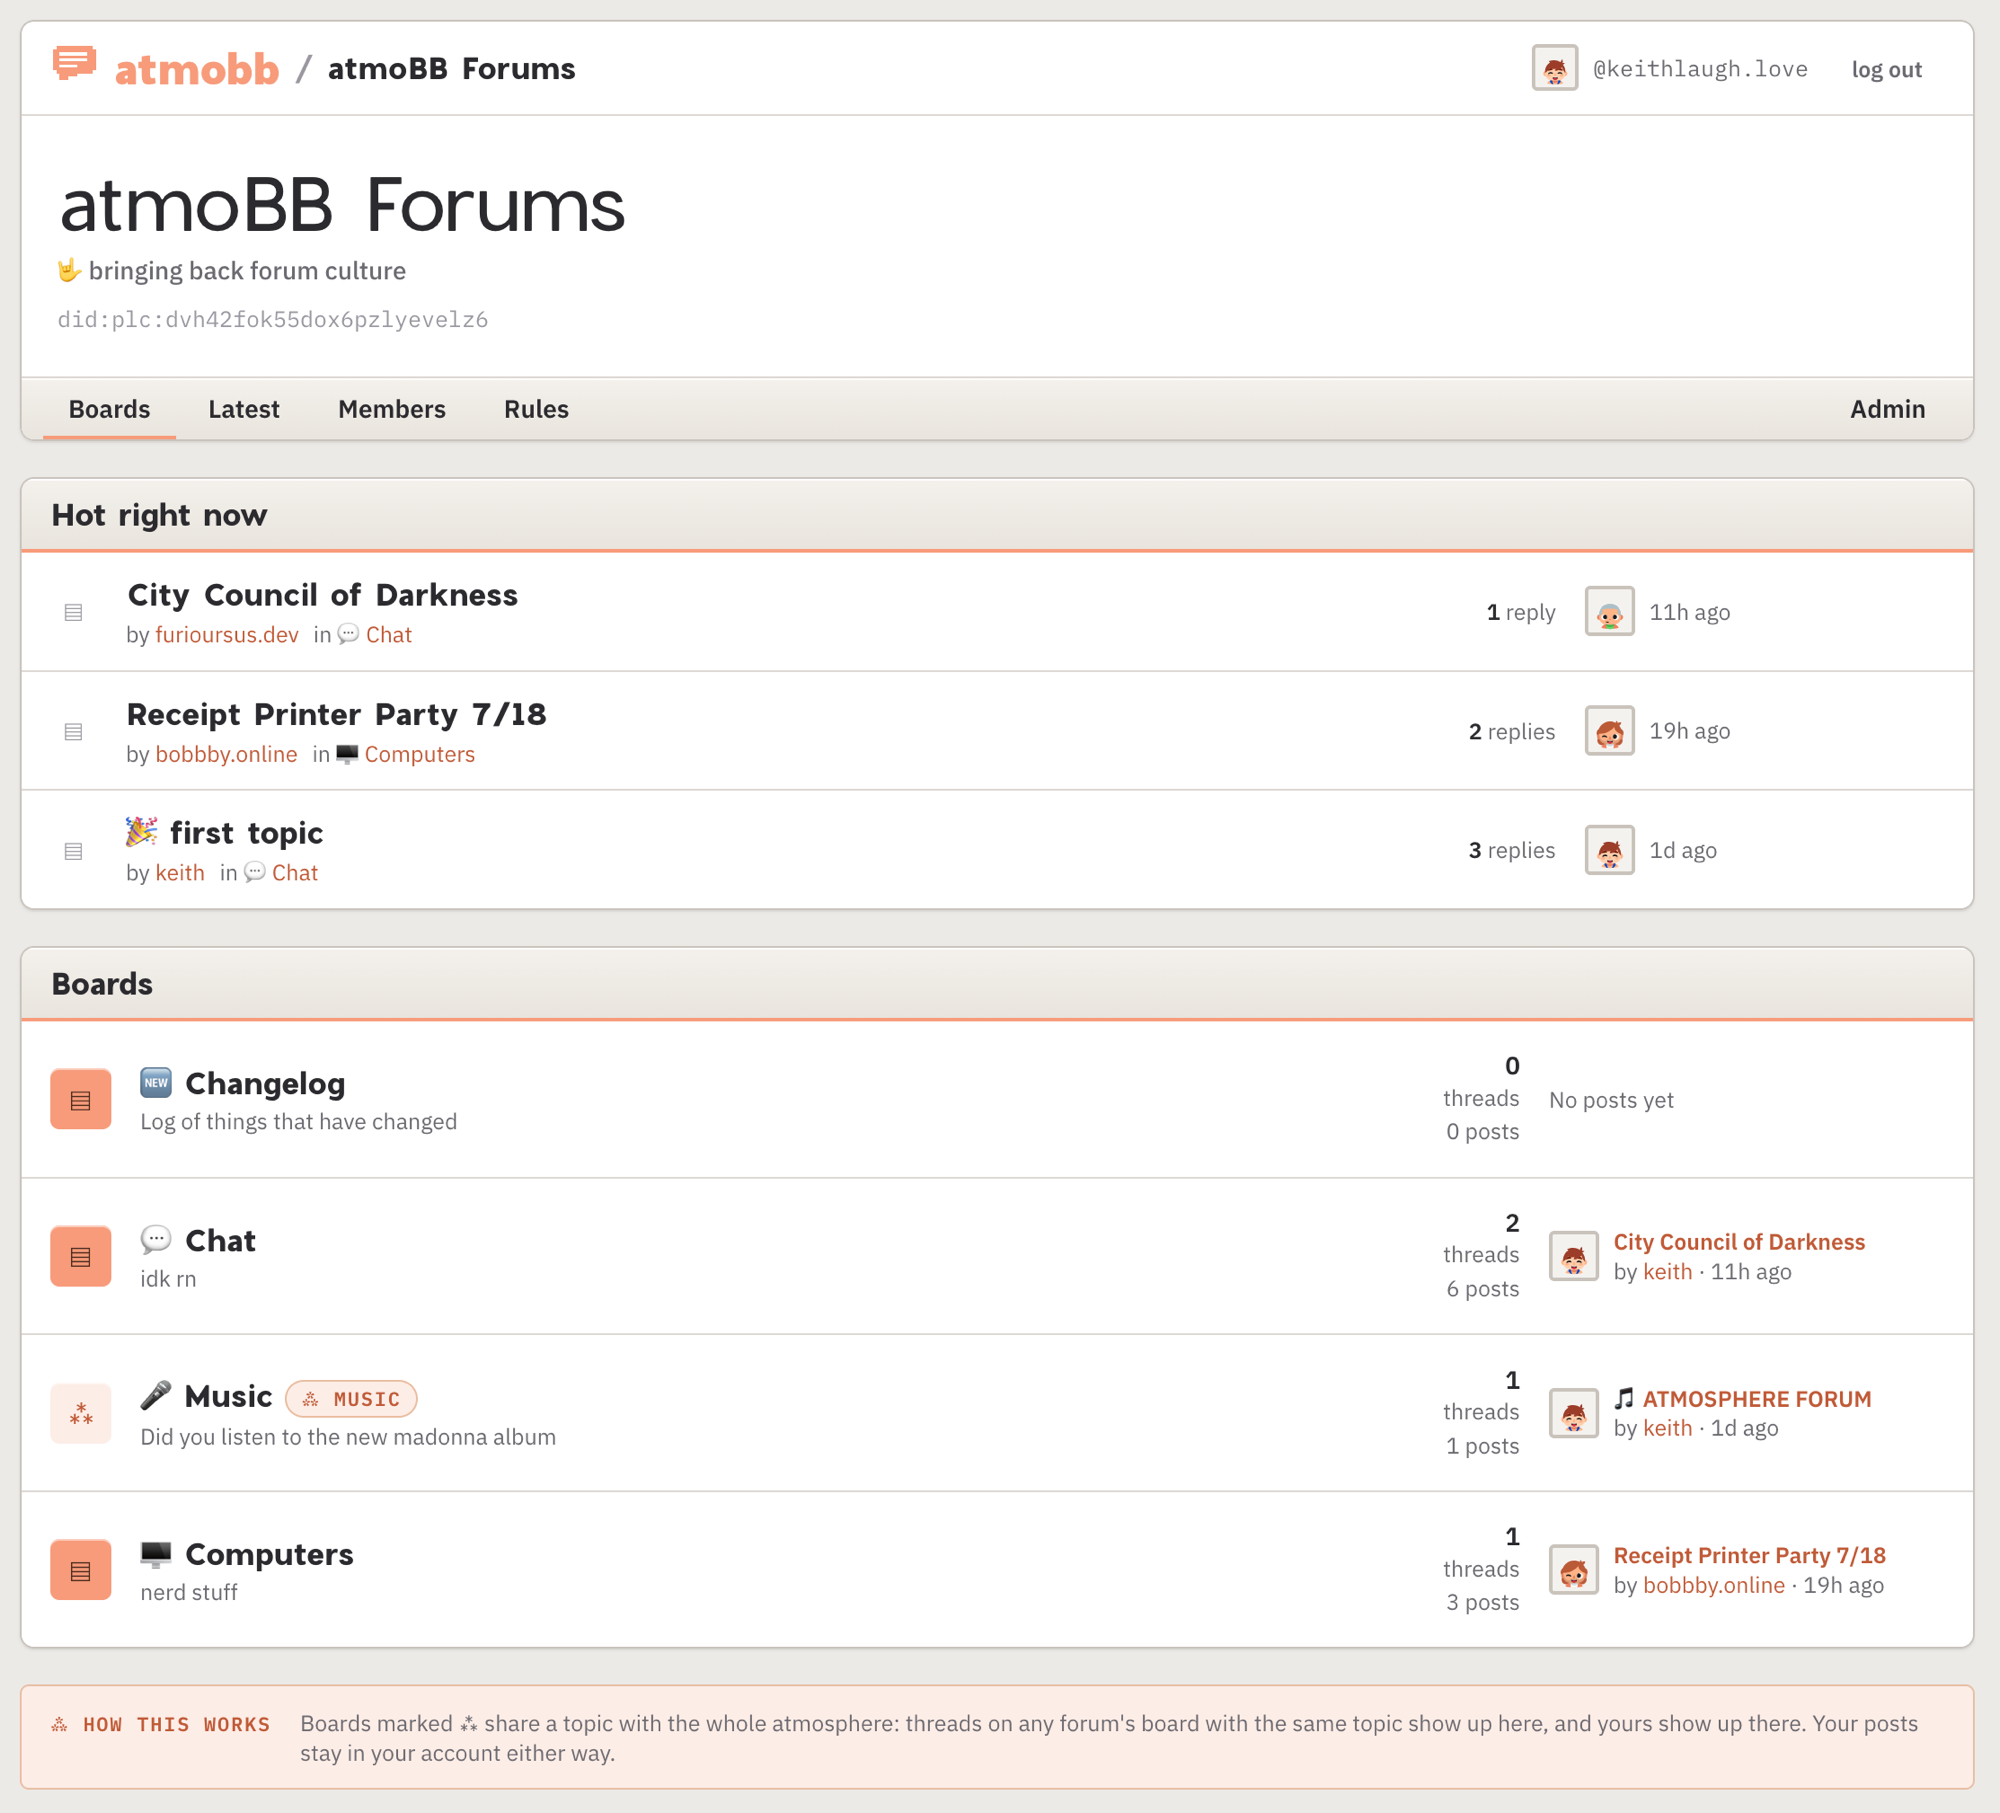Open atmoBB Forums breadcrumb in header
This screenshot has height=1813, width=2000.
451,69
